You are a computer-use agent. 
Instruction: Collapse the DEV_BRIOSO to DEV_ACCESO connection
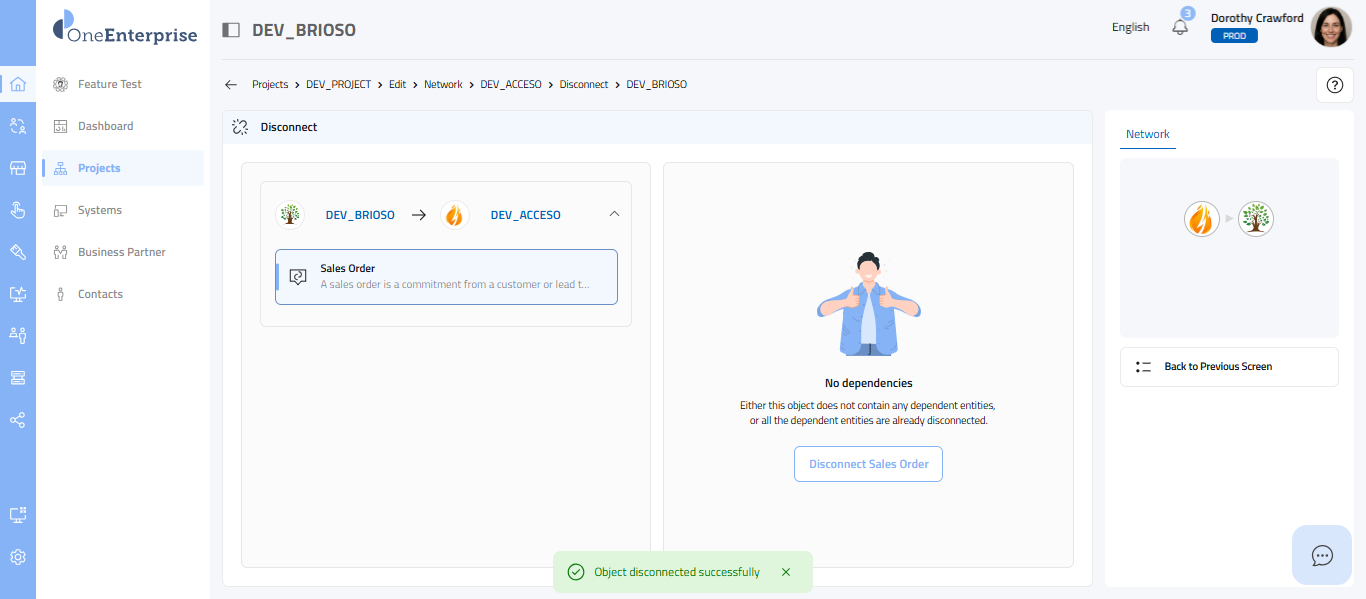pyautogui.click(x=614, y=214)
